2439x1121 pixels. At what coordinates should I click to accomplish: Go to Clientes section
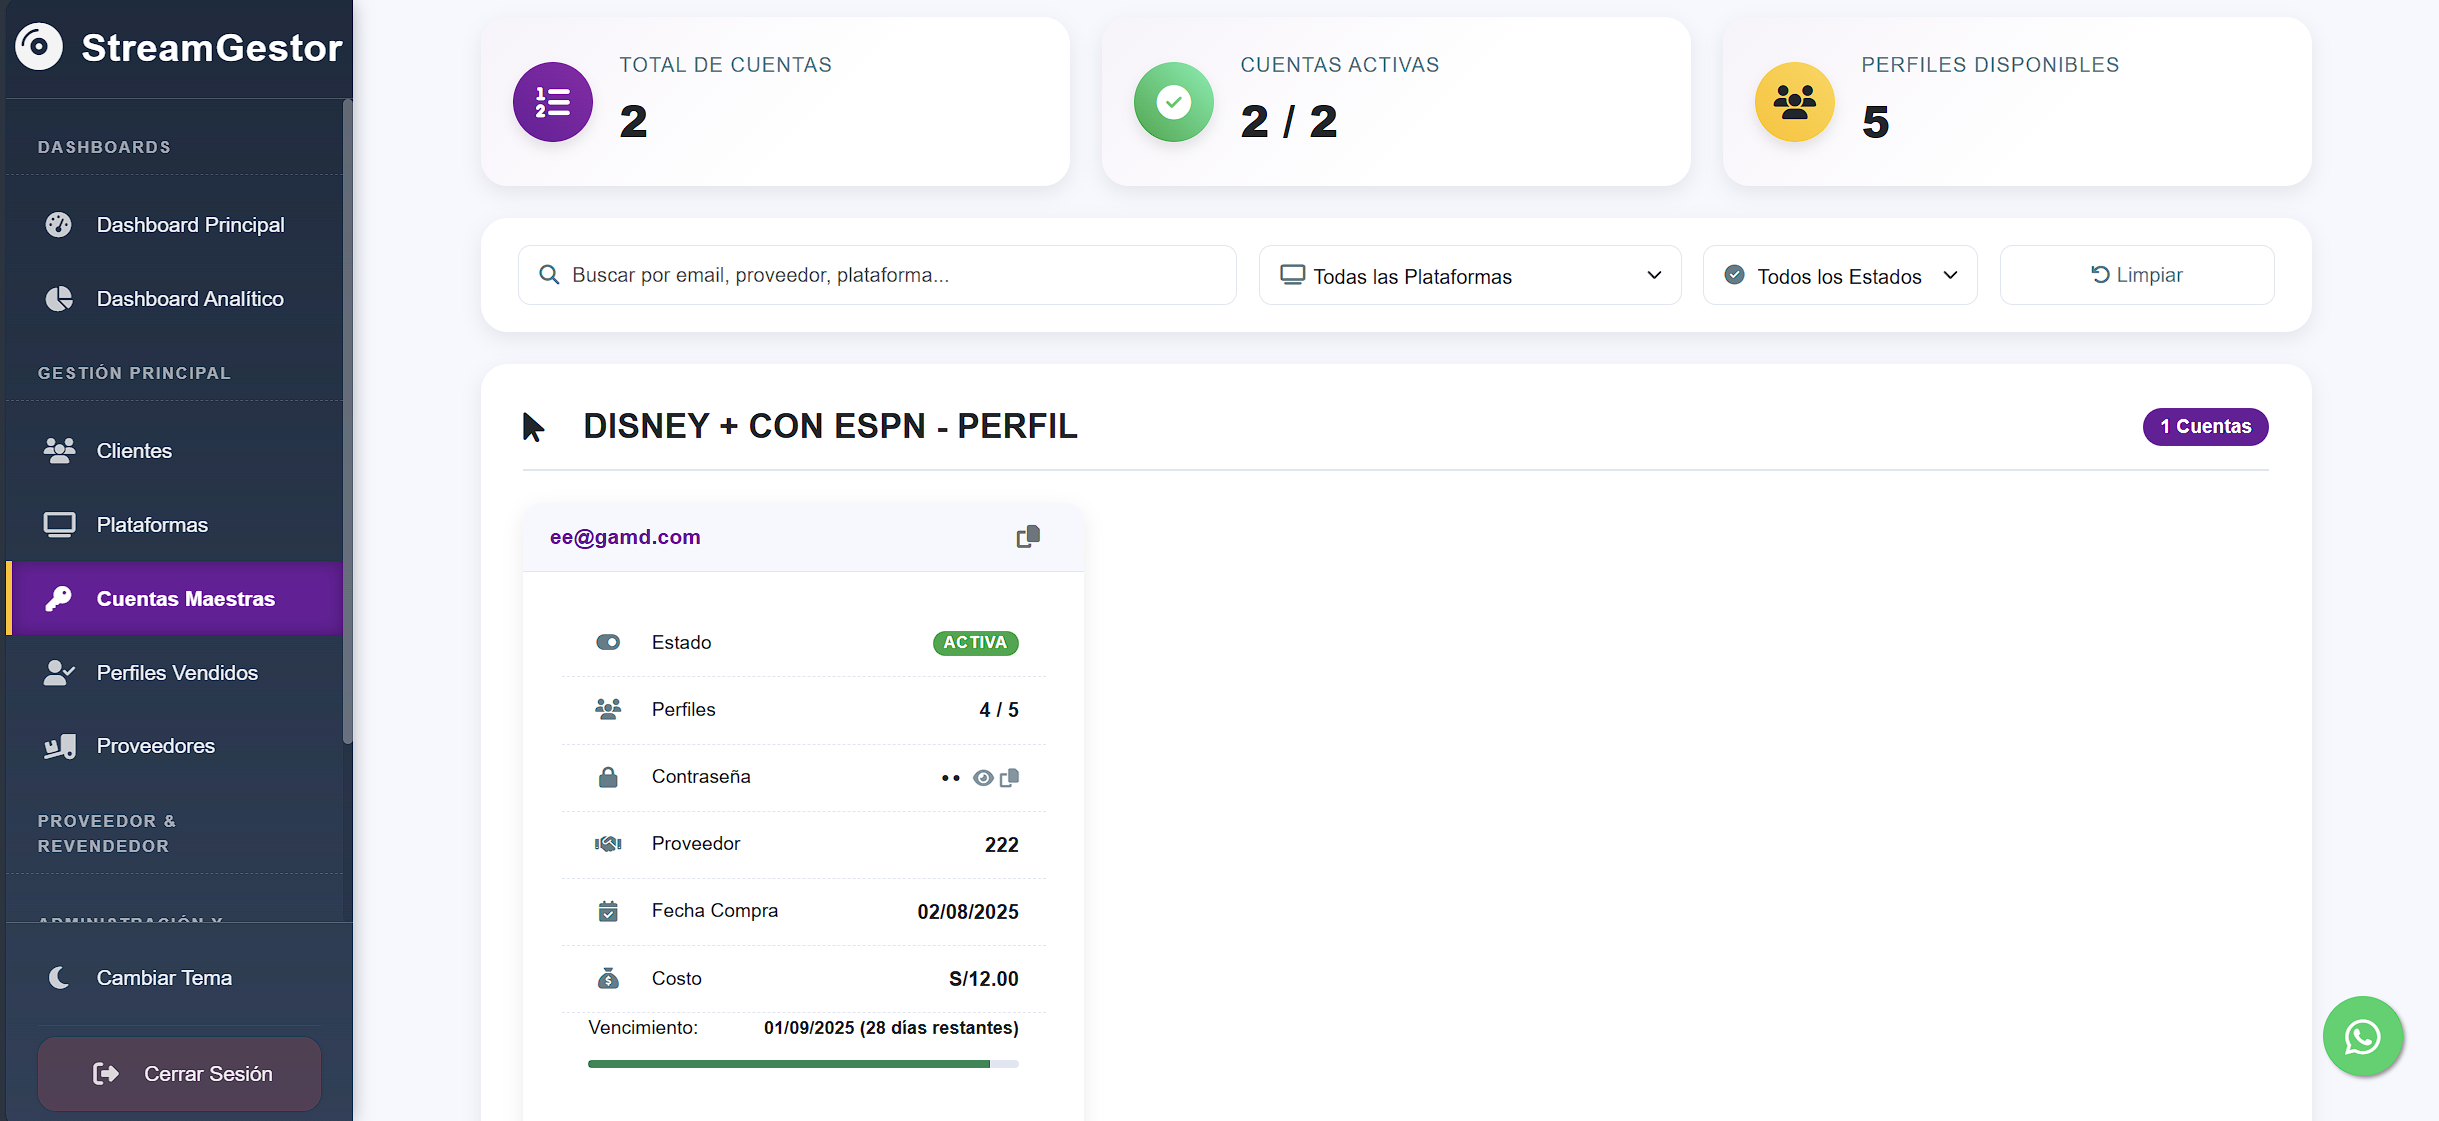[x=174, y=451]
